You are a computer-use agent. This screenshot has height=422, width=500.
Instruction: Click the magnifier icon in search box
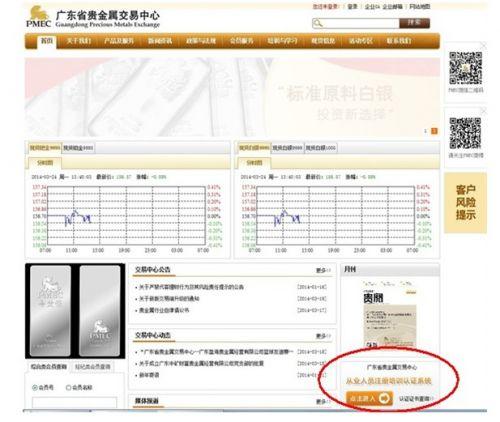tap(318, 23)
